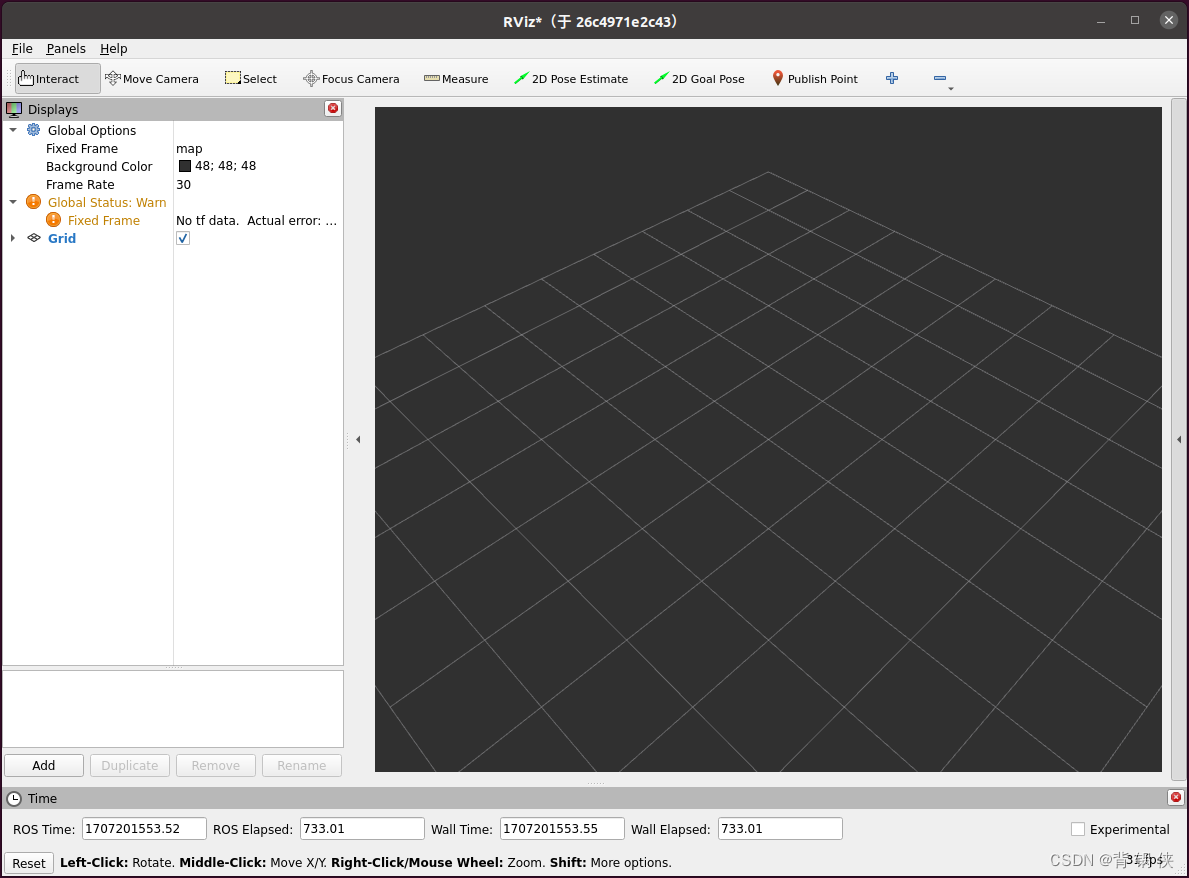Select the Interact tool
This screenshot has height=878, width=1189.
(x=58, y=79)
